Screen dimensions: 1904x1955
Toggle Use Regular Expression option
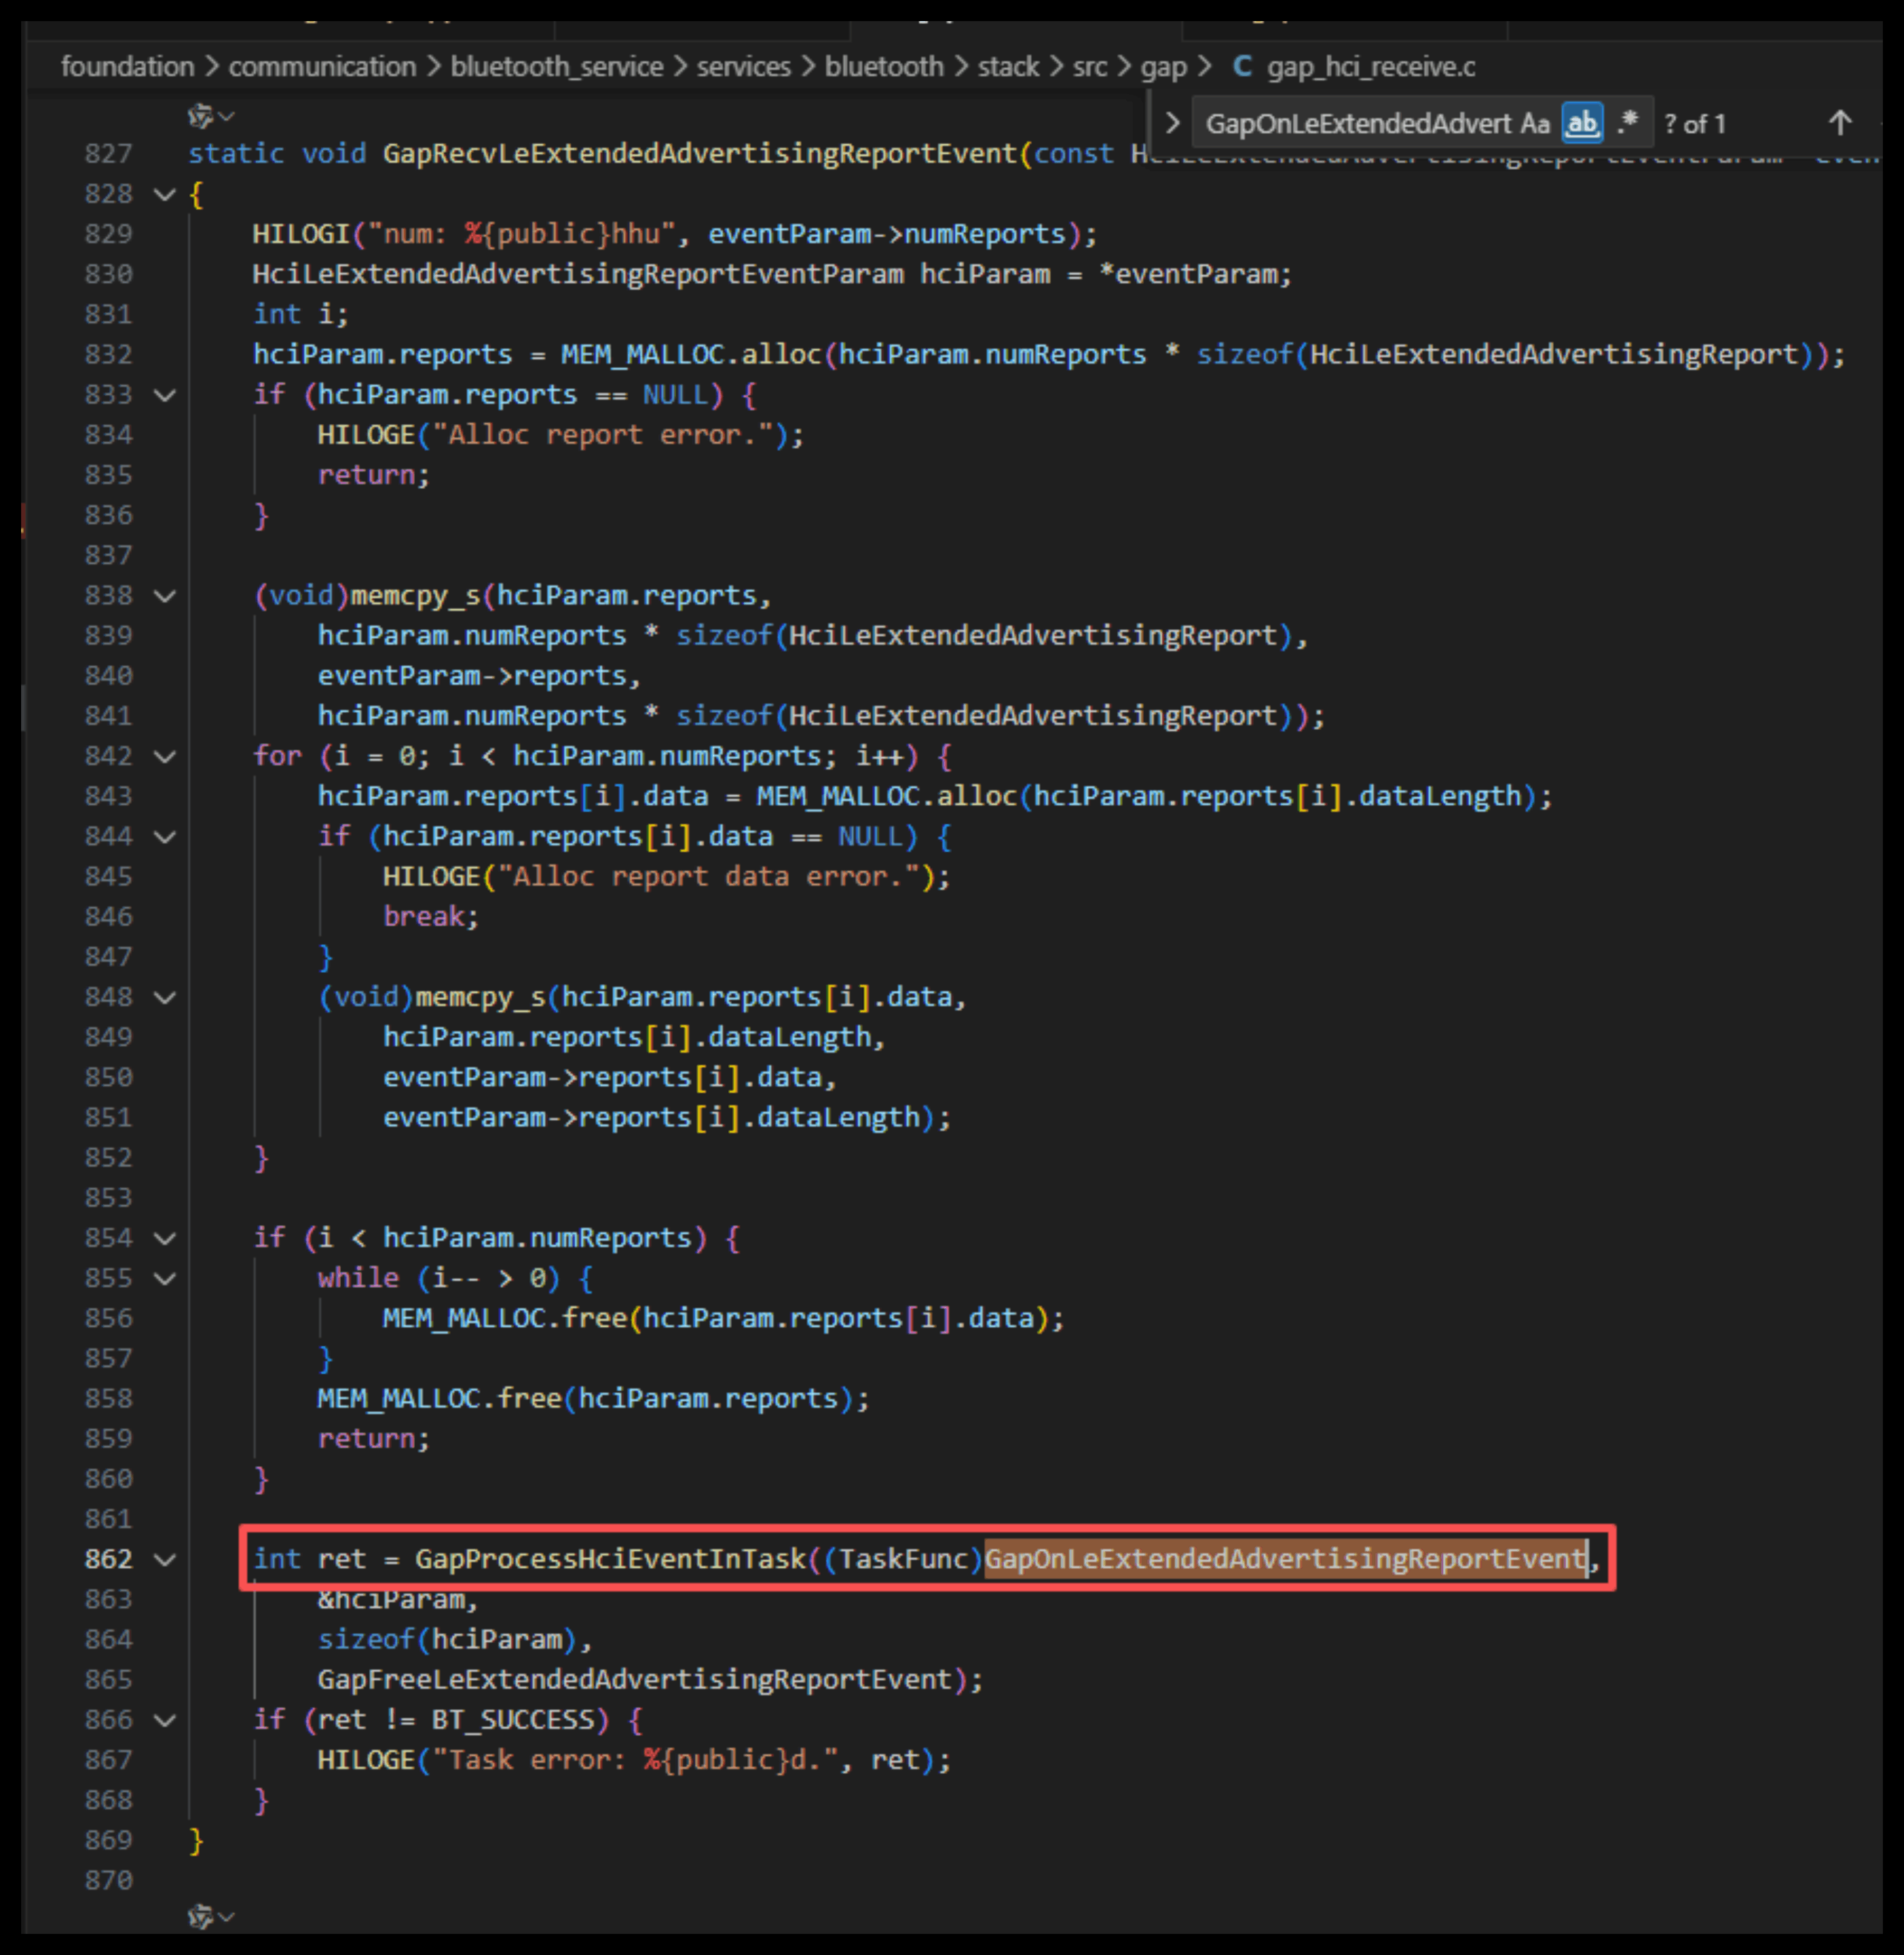click(1627, 124)
